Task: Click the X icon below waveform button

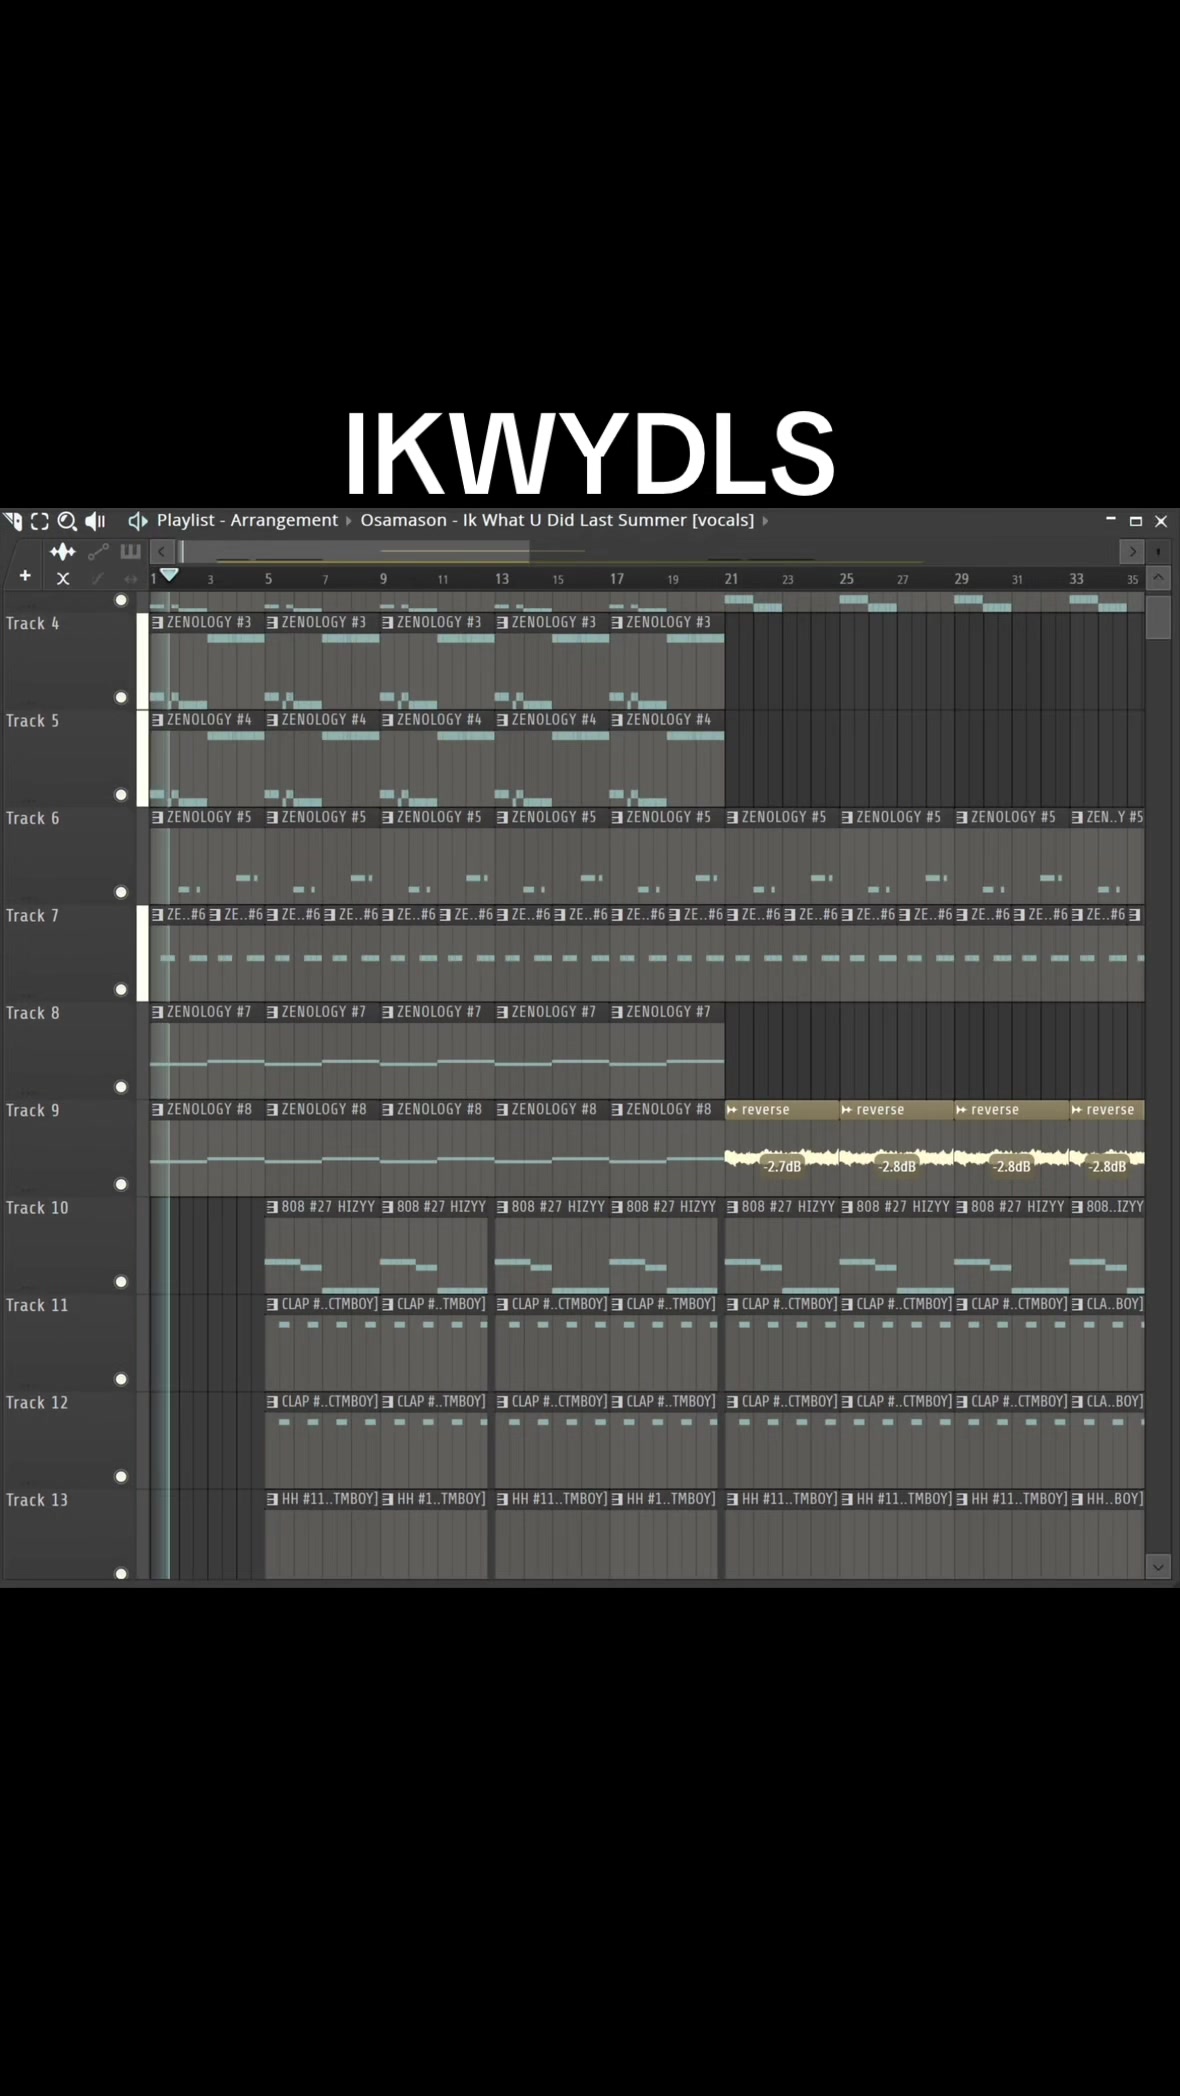Action: pos(63,578)
